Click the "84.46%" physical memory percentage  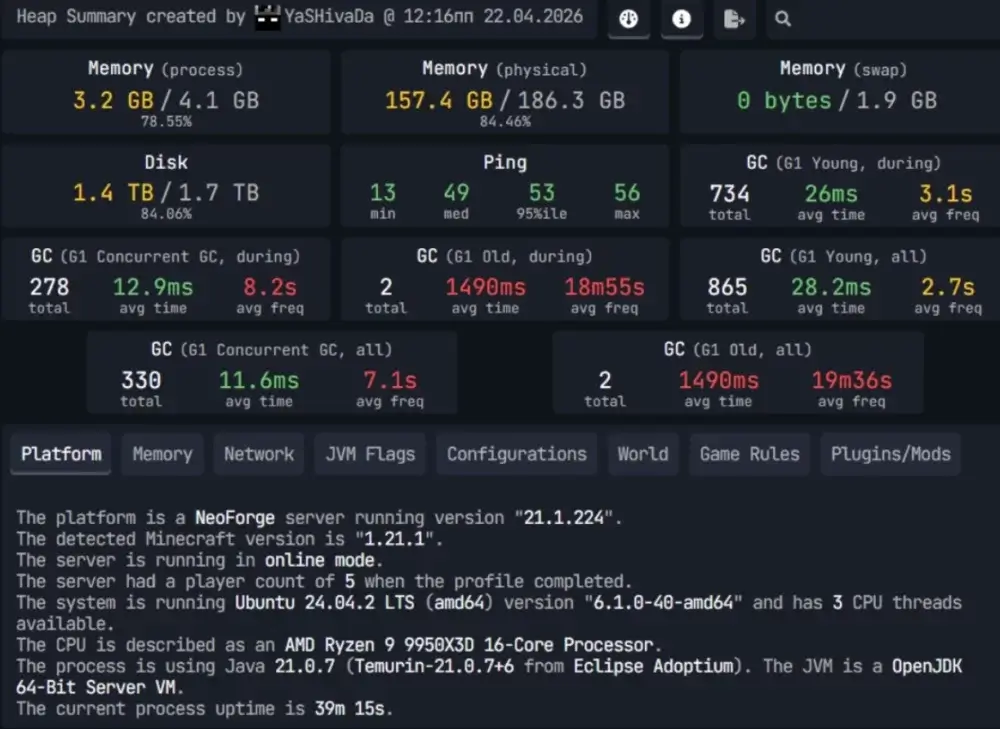[505, 121]
